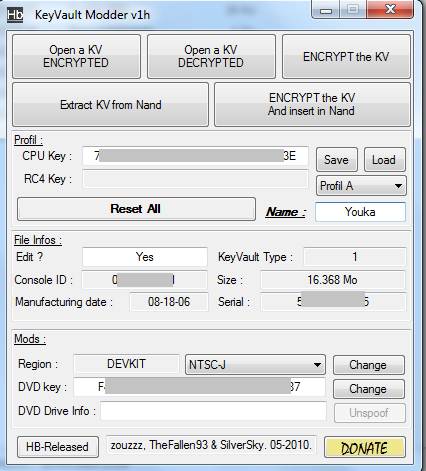Expand the Profil A dropdown
The image size is (426, 471).
(x=361, y=186)
